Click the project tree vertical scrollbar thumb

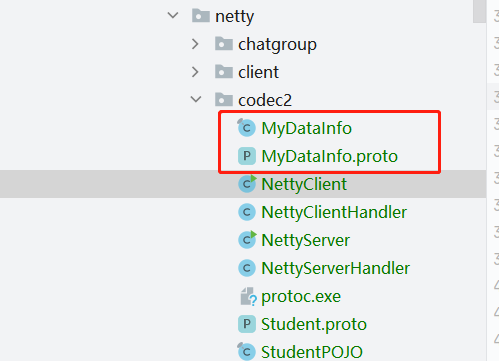[x=479, y=11]
